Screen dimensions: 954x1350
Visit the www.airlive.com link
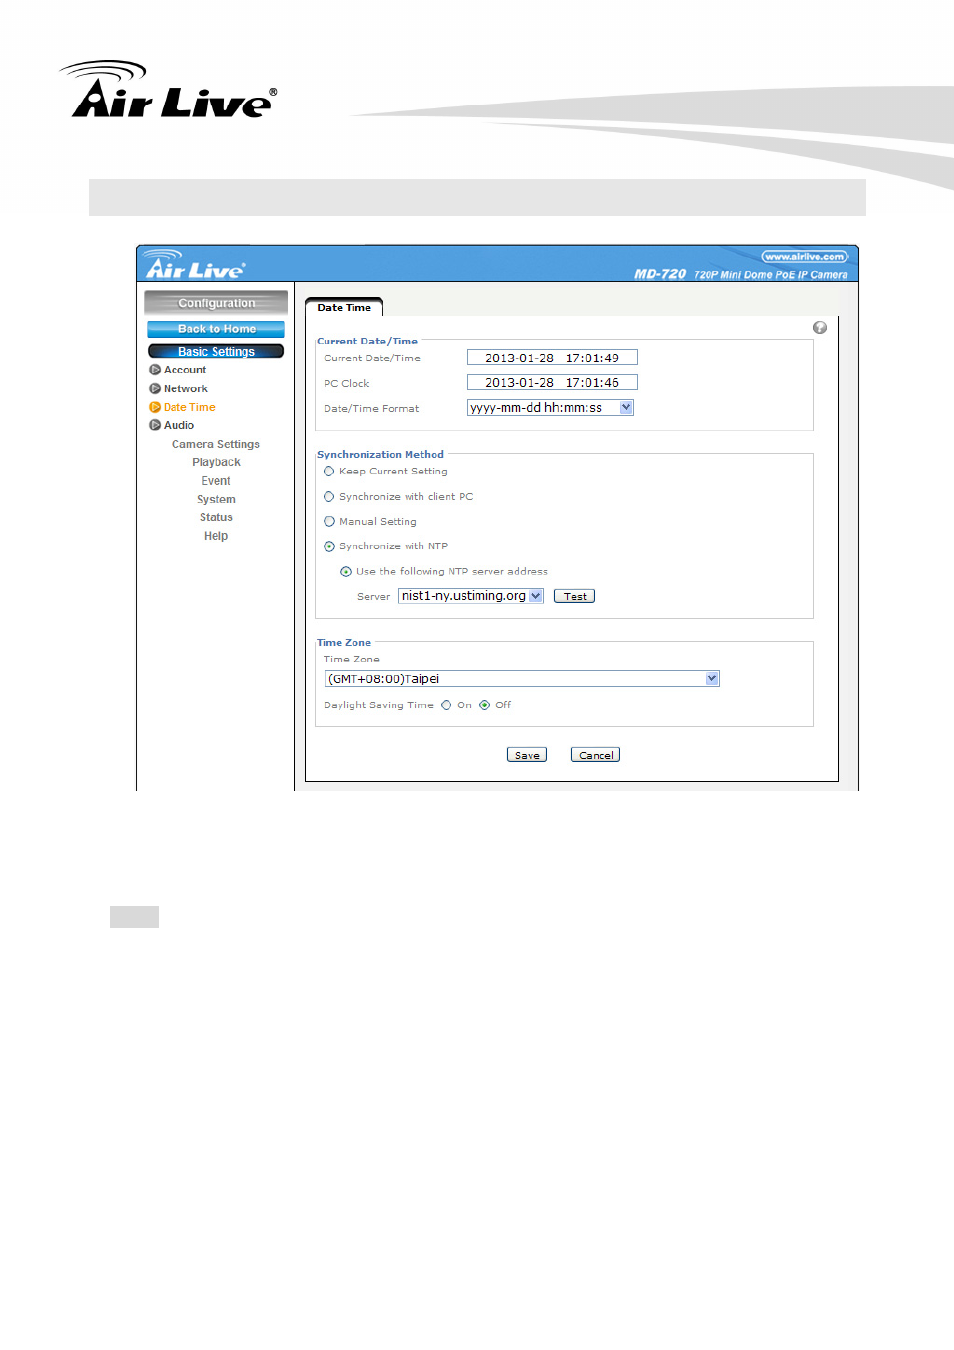pyautogui.click(x=804, y=257)
